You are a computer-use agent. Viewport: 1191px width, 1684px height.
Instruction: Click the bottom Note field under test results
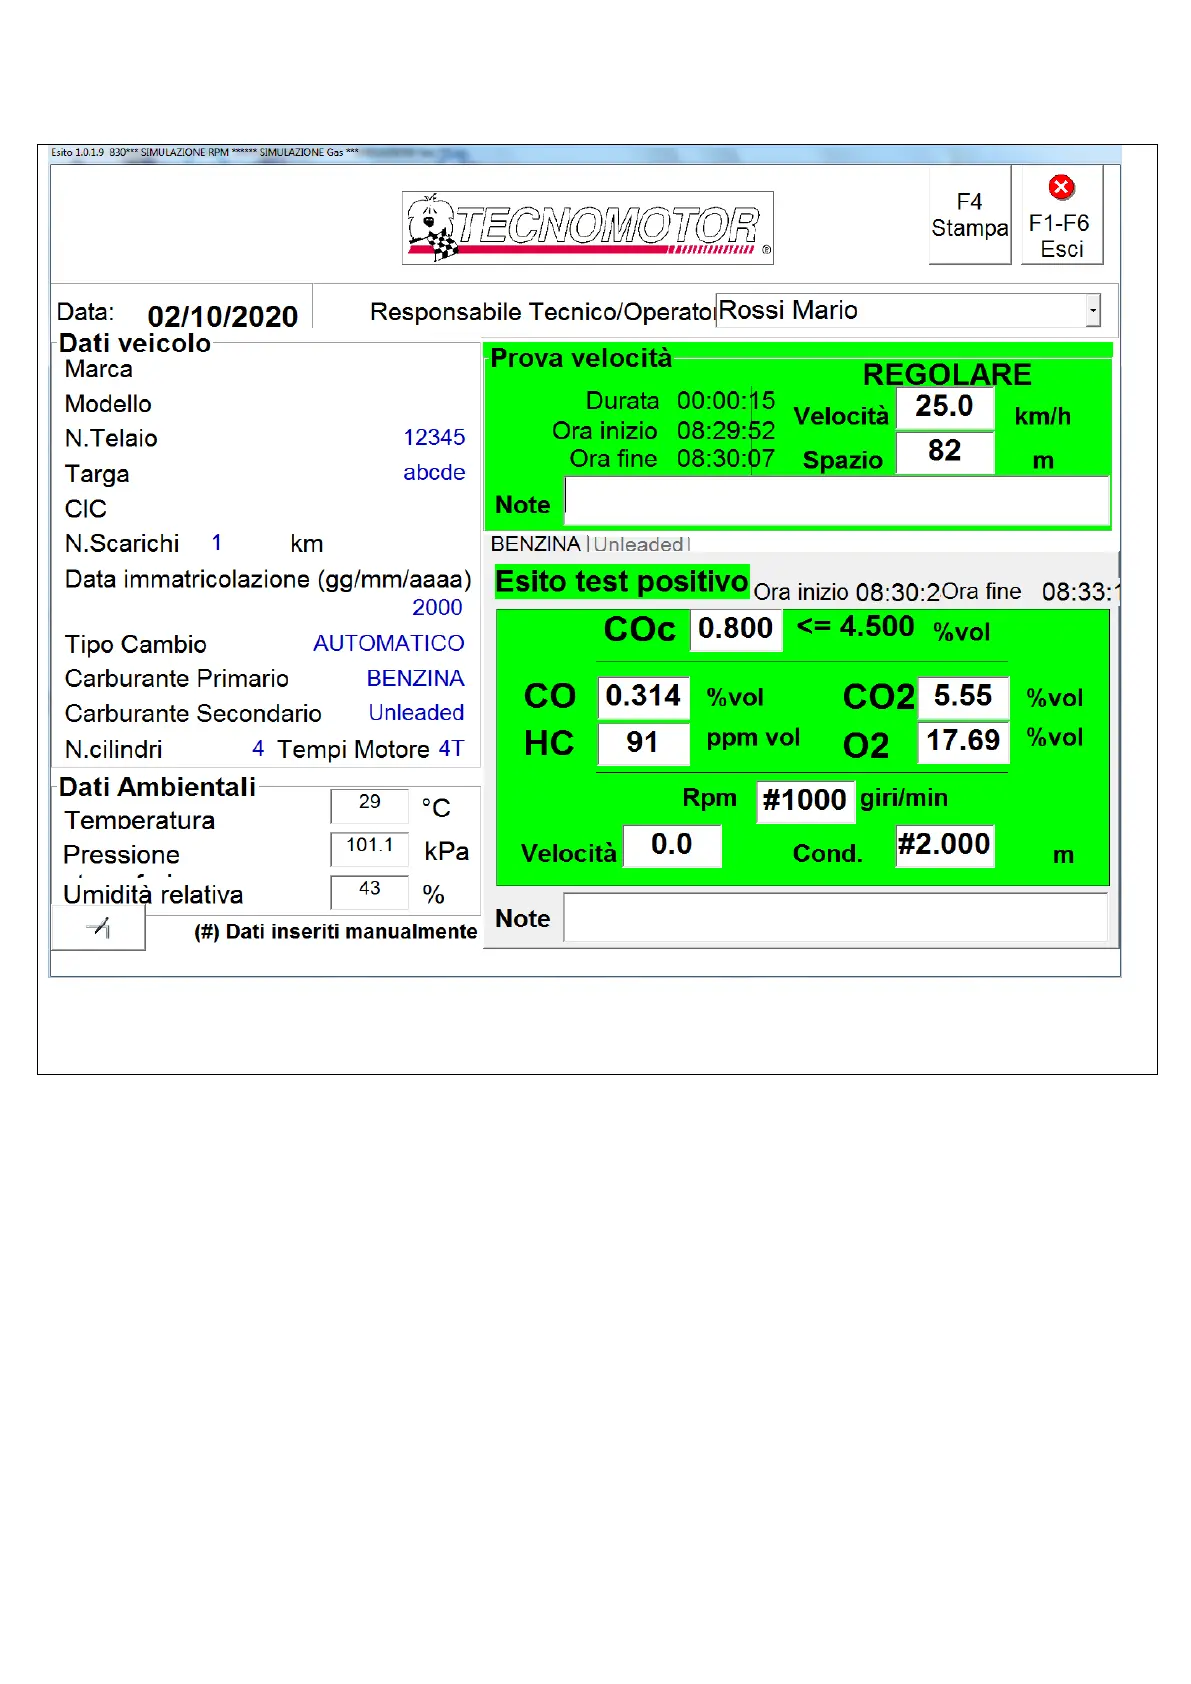pyautogui.click(x=835, y=918)
